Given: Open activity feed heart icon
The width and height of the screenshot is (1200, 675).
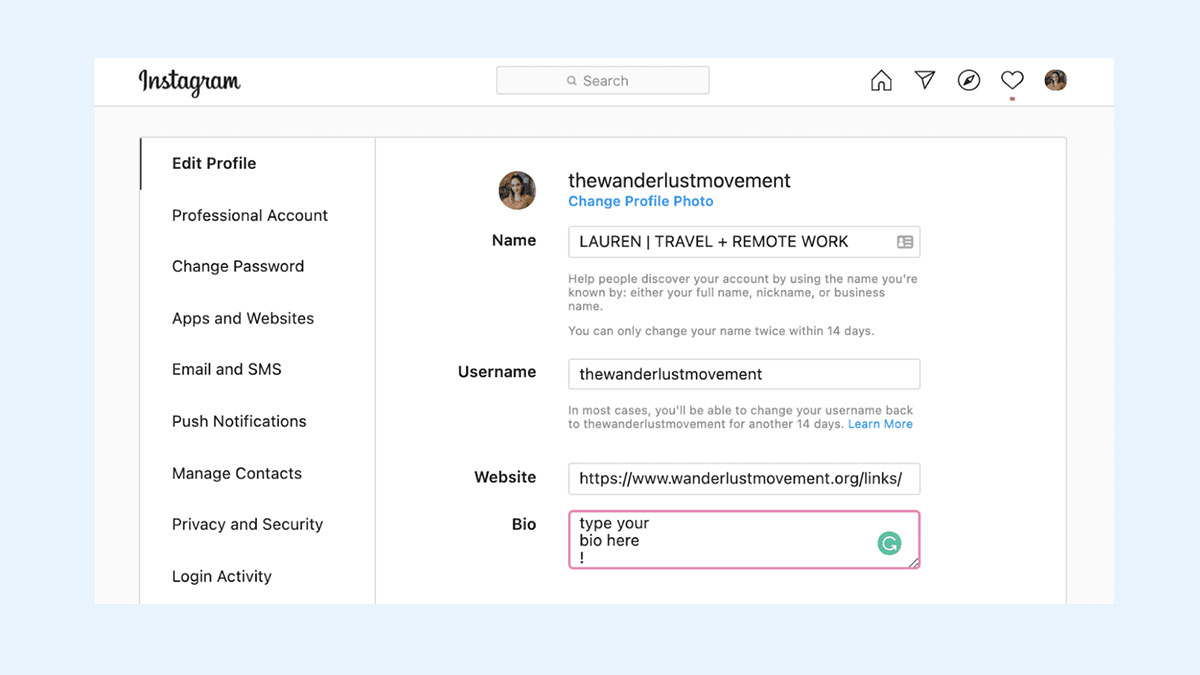Looking at the screenshot, I should [x=1012, y=80].
